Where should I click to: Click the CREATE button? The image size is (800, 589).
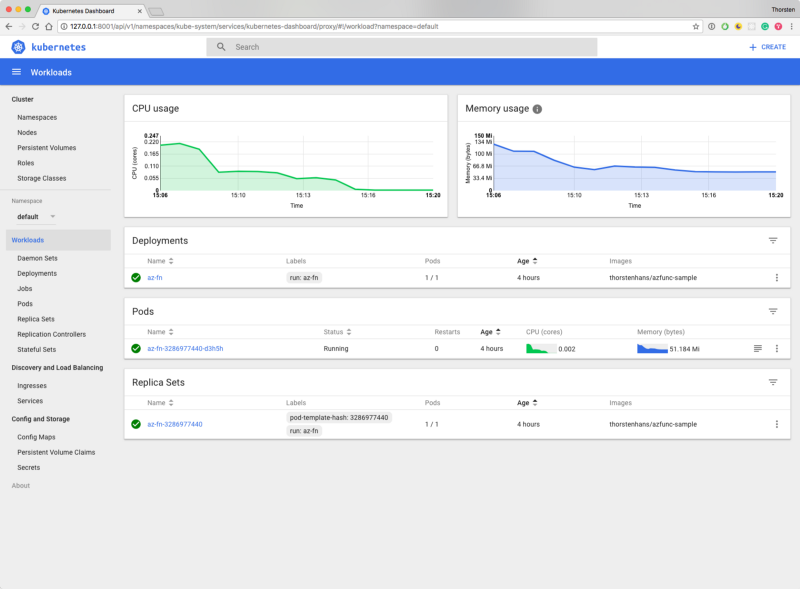[x=767, y=47]
